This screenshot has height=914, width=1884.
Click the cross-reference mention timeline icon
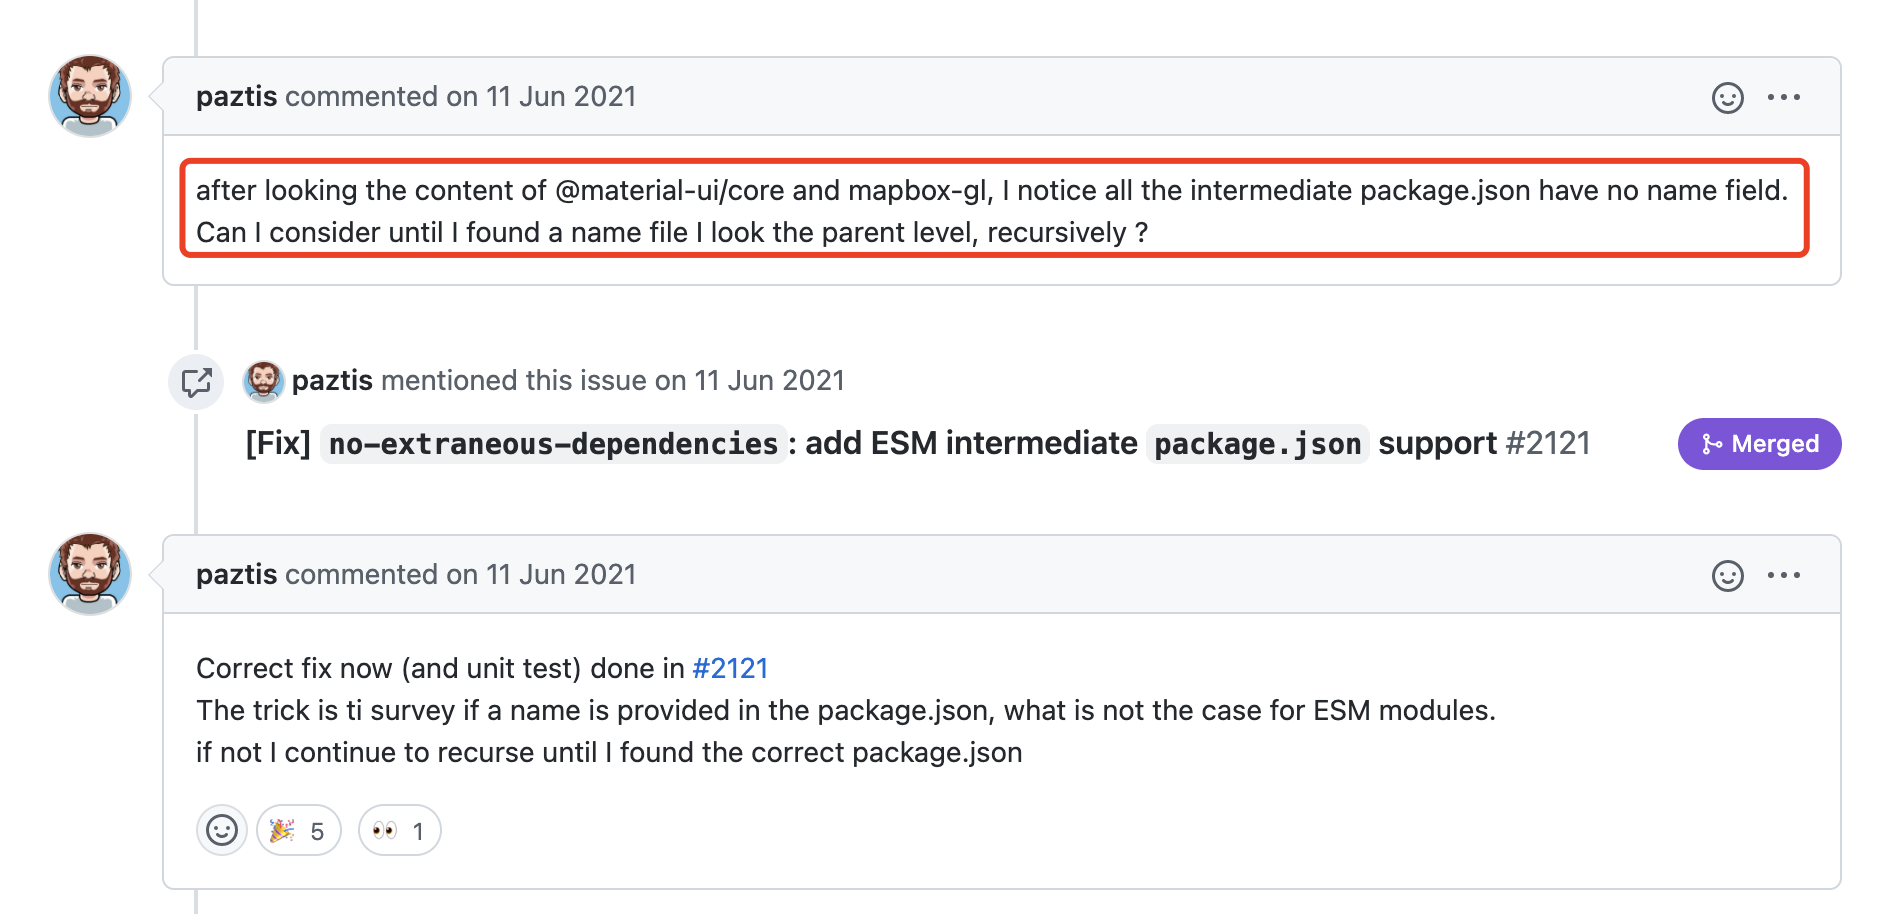[x=196, y=381]
